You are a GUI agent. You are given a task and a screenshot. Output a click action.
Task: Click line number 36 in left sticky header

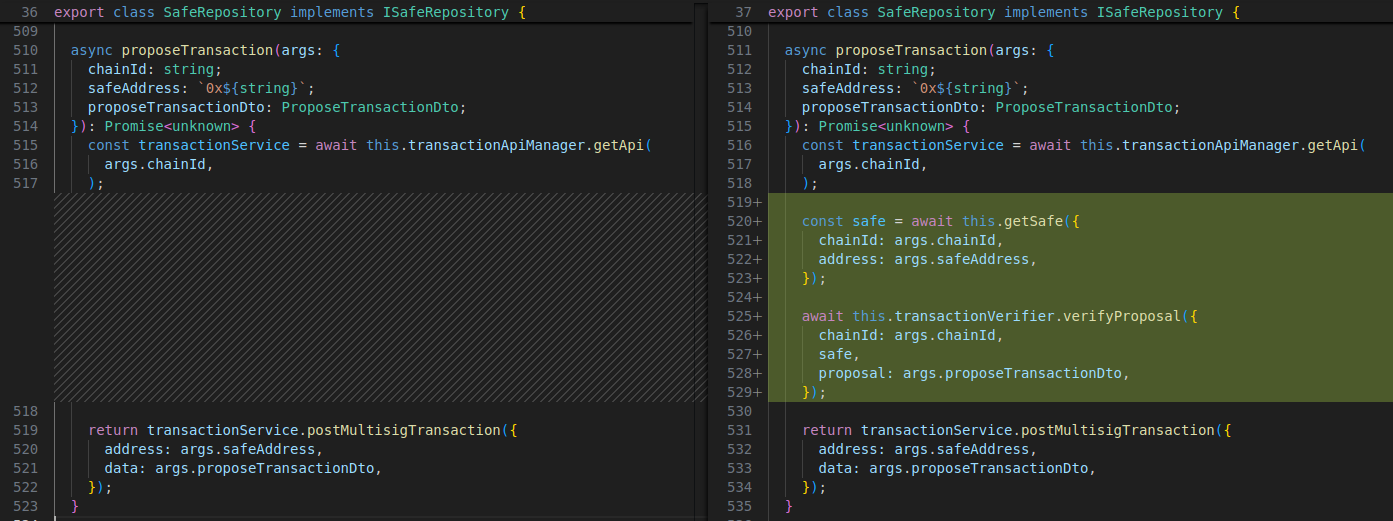(29, 12)
